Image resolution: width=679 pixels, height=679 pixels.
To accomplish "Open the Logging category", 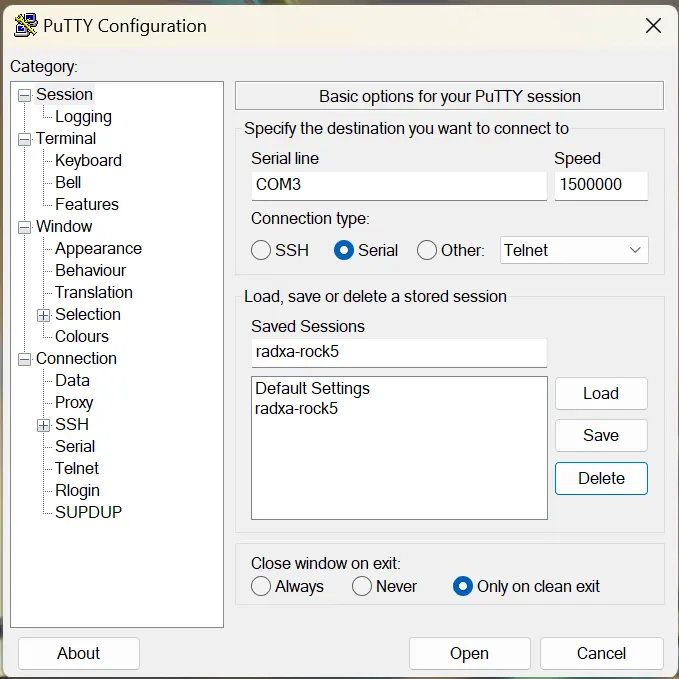I will [x=83, y=116].
